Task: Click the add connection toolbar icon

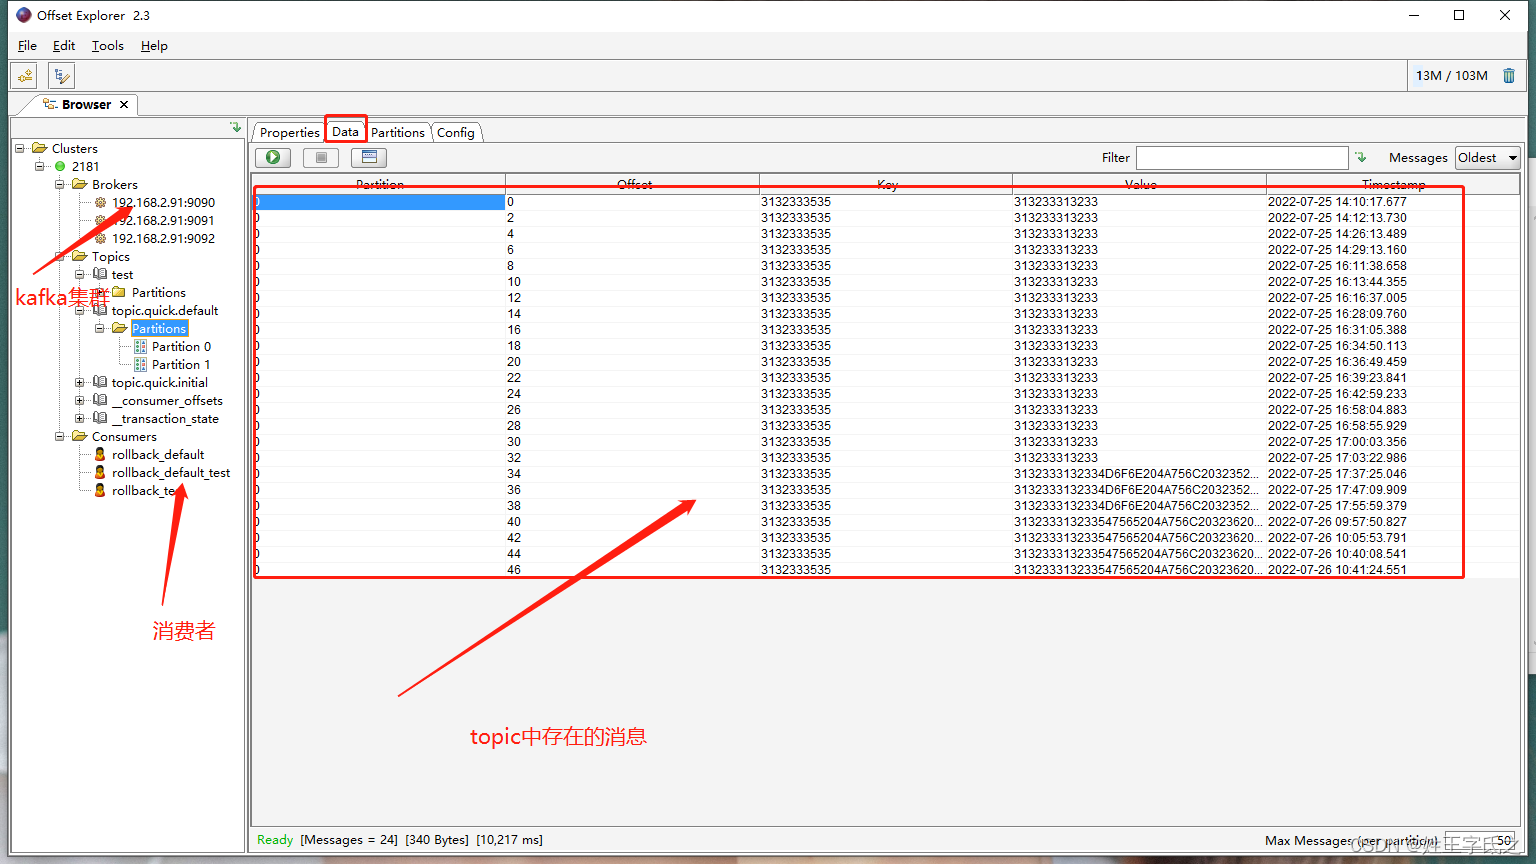Action: click(x=25, y=75)
